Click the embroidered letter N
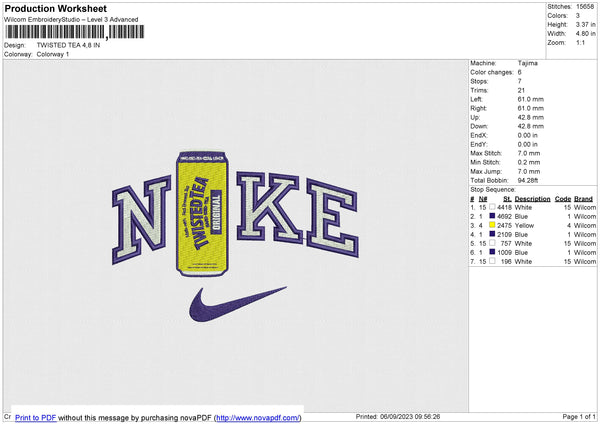Viewport: 600px width, 424px height. pyautogui.click(x=141, y=220)
